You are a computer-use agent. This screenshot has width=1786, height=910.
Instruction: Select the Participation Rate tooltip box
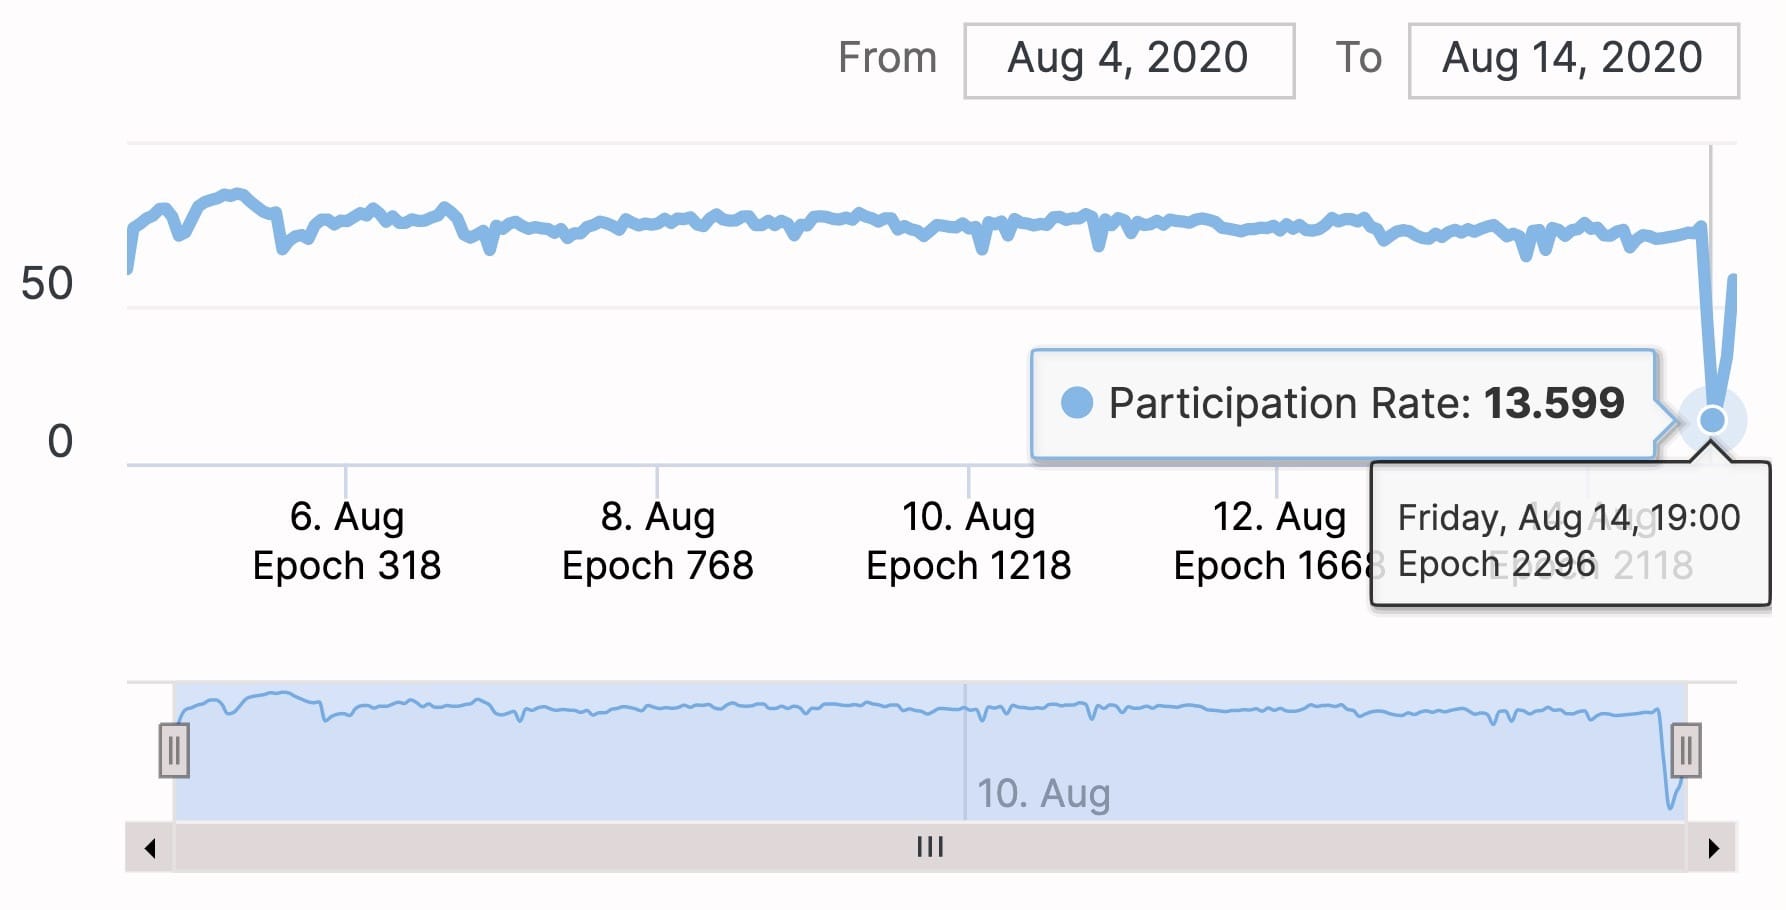pyautogui.click(x=1345, y=404)
